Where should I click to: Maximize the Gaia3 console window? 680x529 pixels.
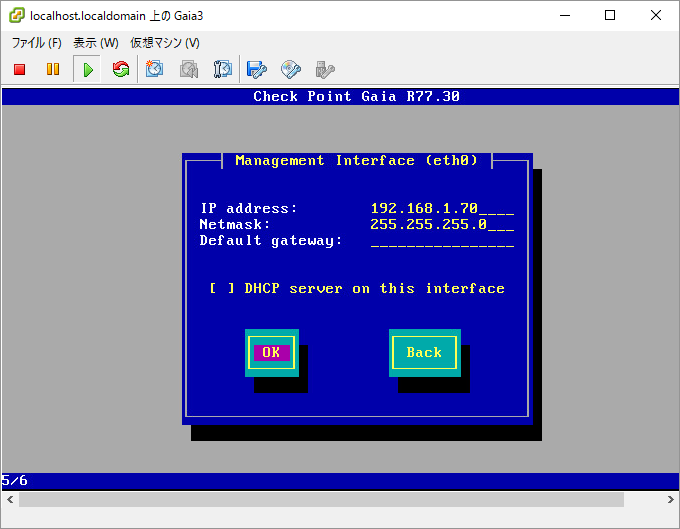pos(610,16)
